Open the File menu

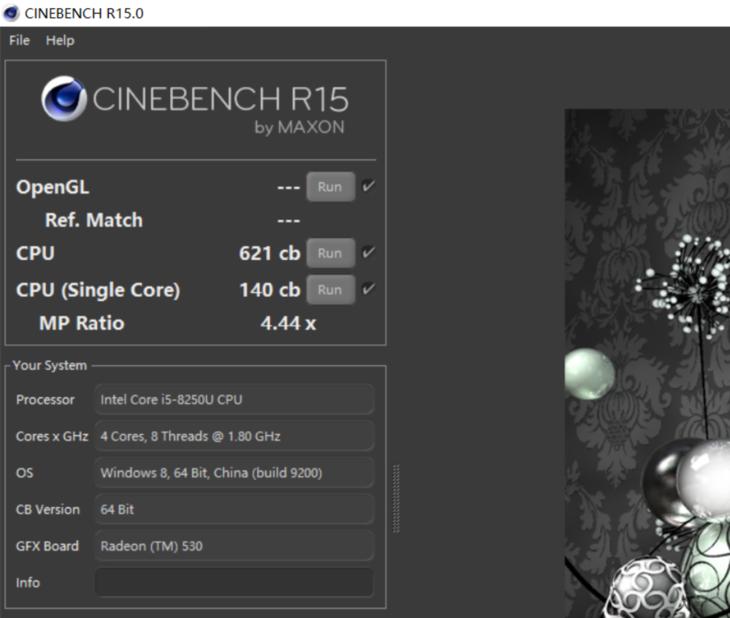(x=20, y=41)
